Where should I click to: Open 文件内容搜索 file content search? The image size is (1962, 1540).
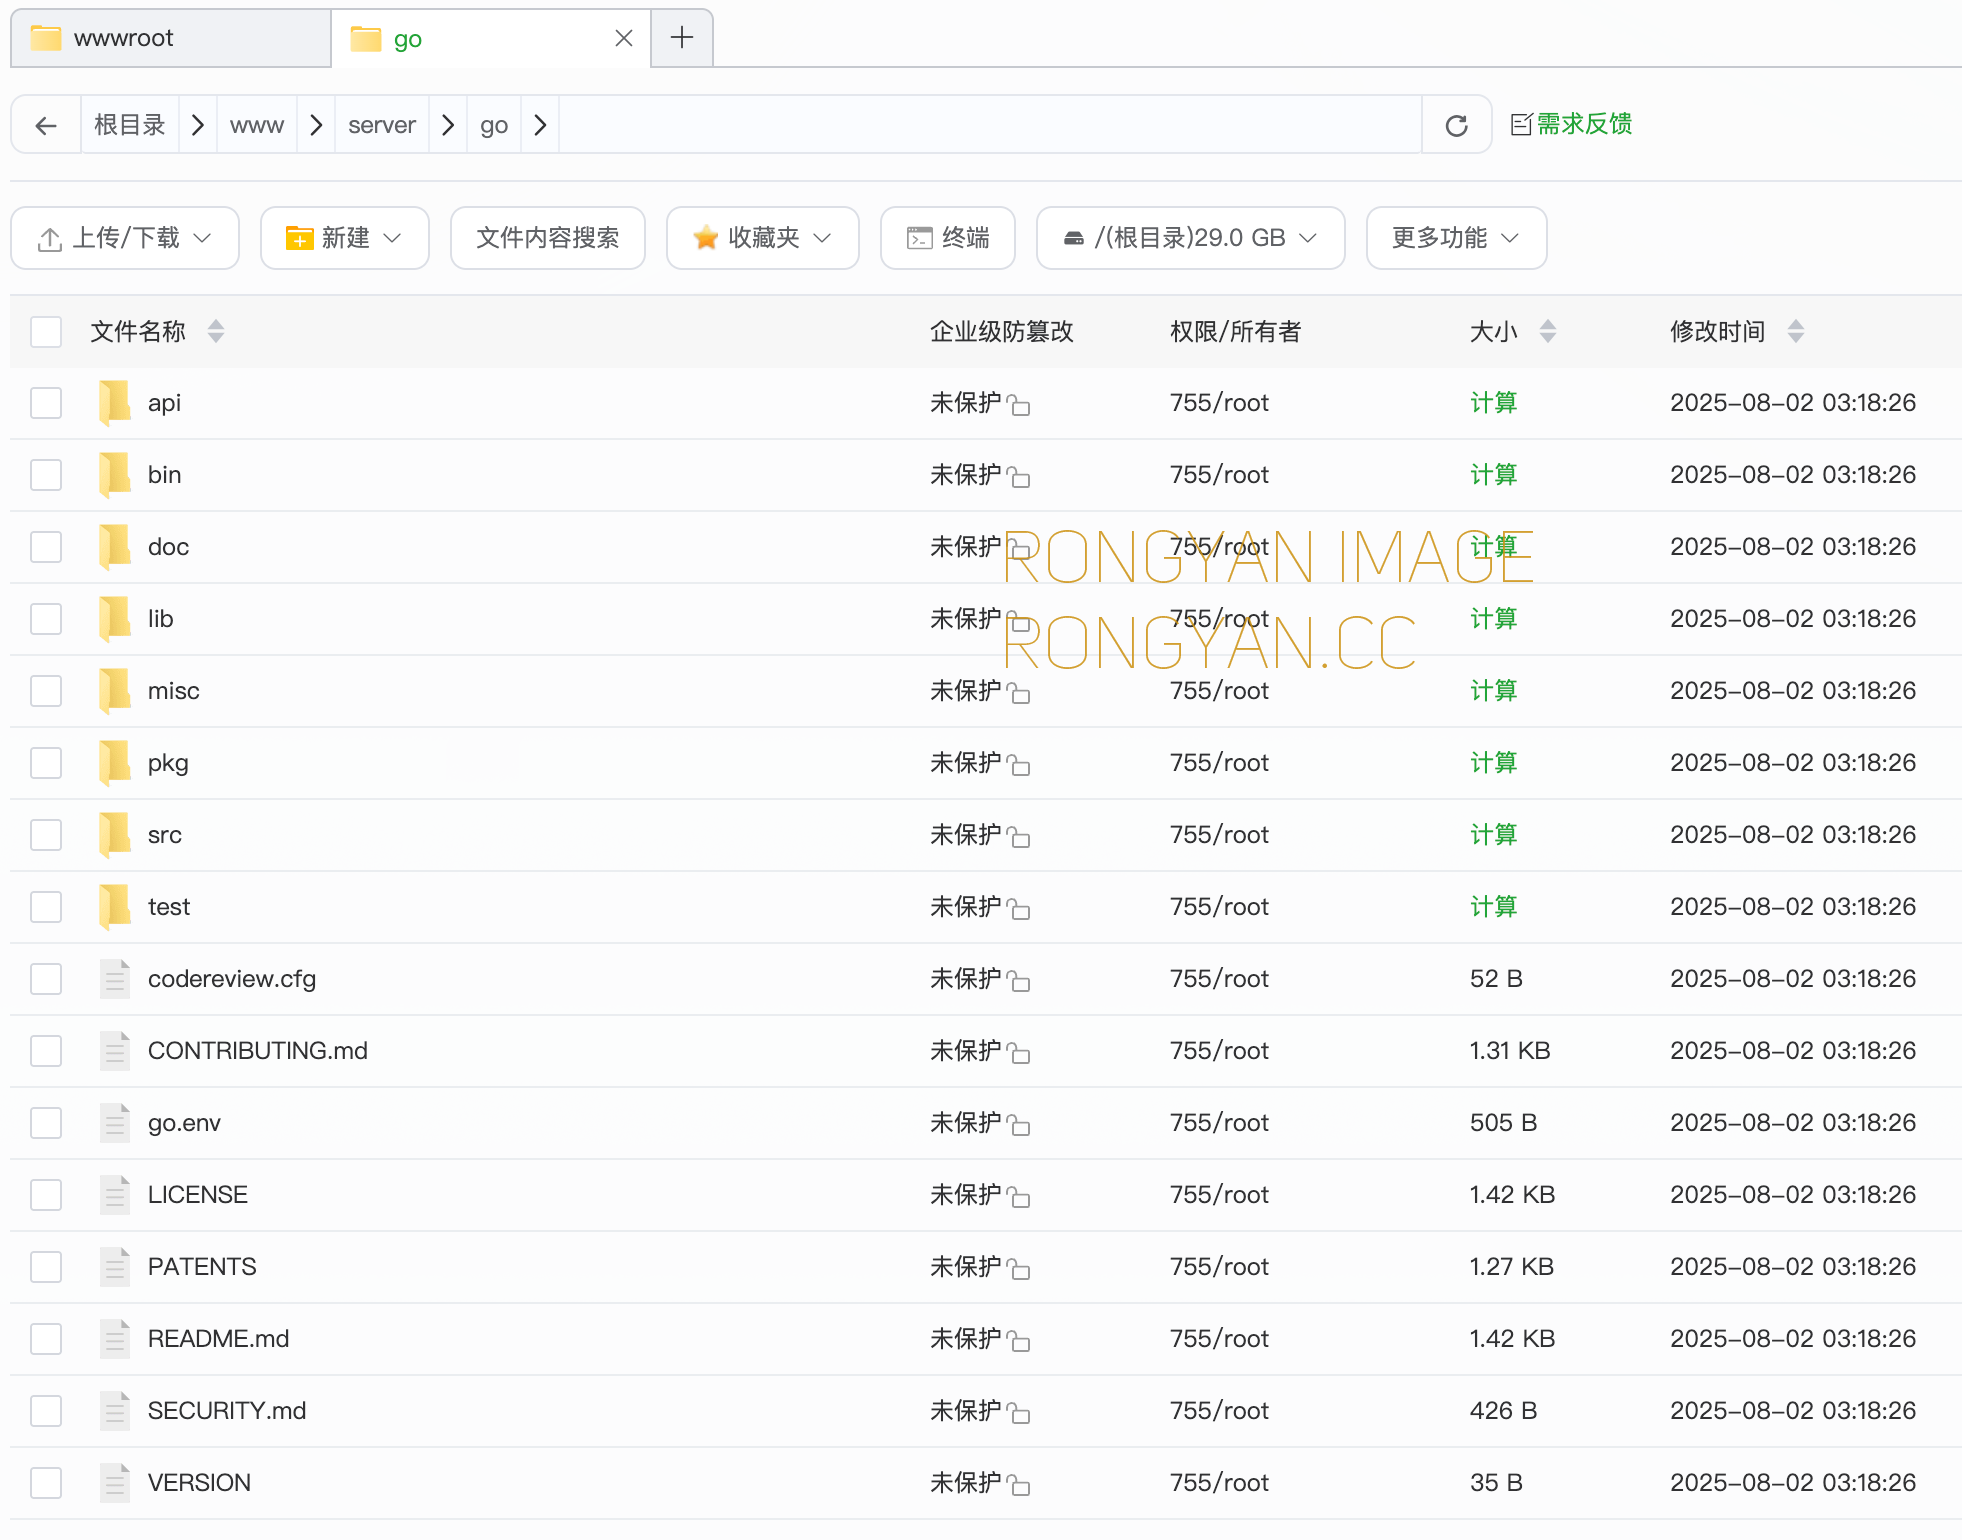[x=548, y=238]
